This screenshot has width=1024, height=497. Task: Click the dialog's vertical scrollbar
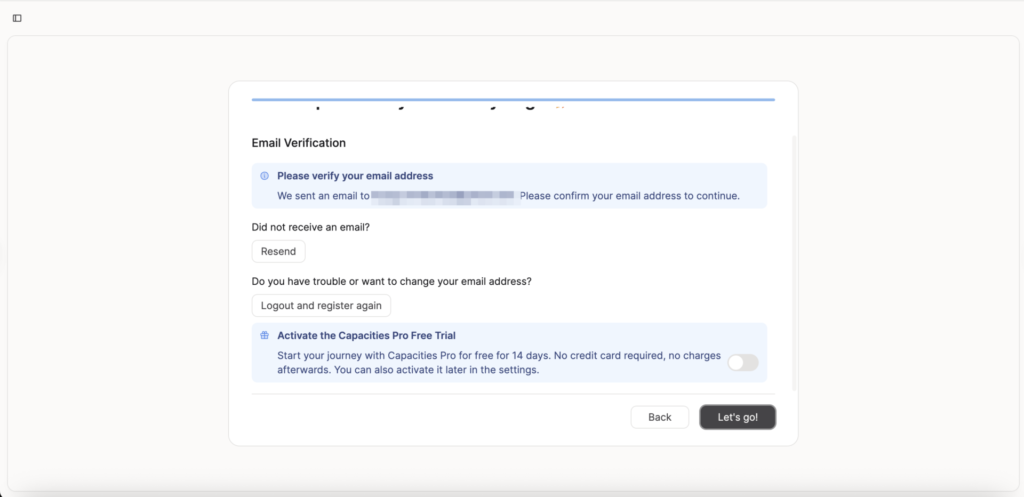(x=794, y=260)
